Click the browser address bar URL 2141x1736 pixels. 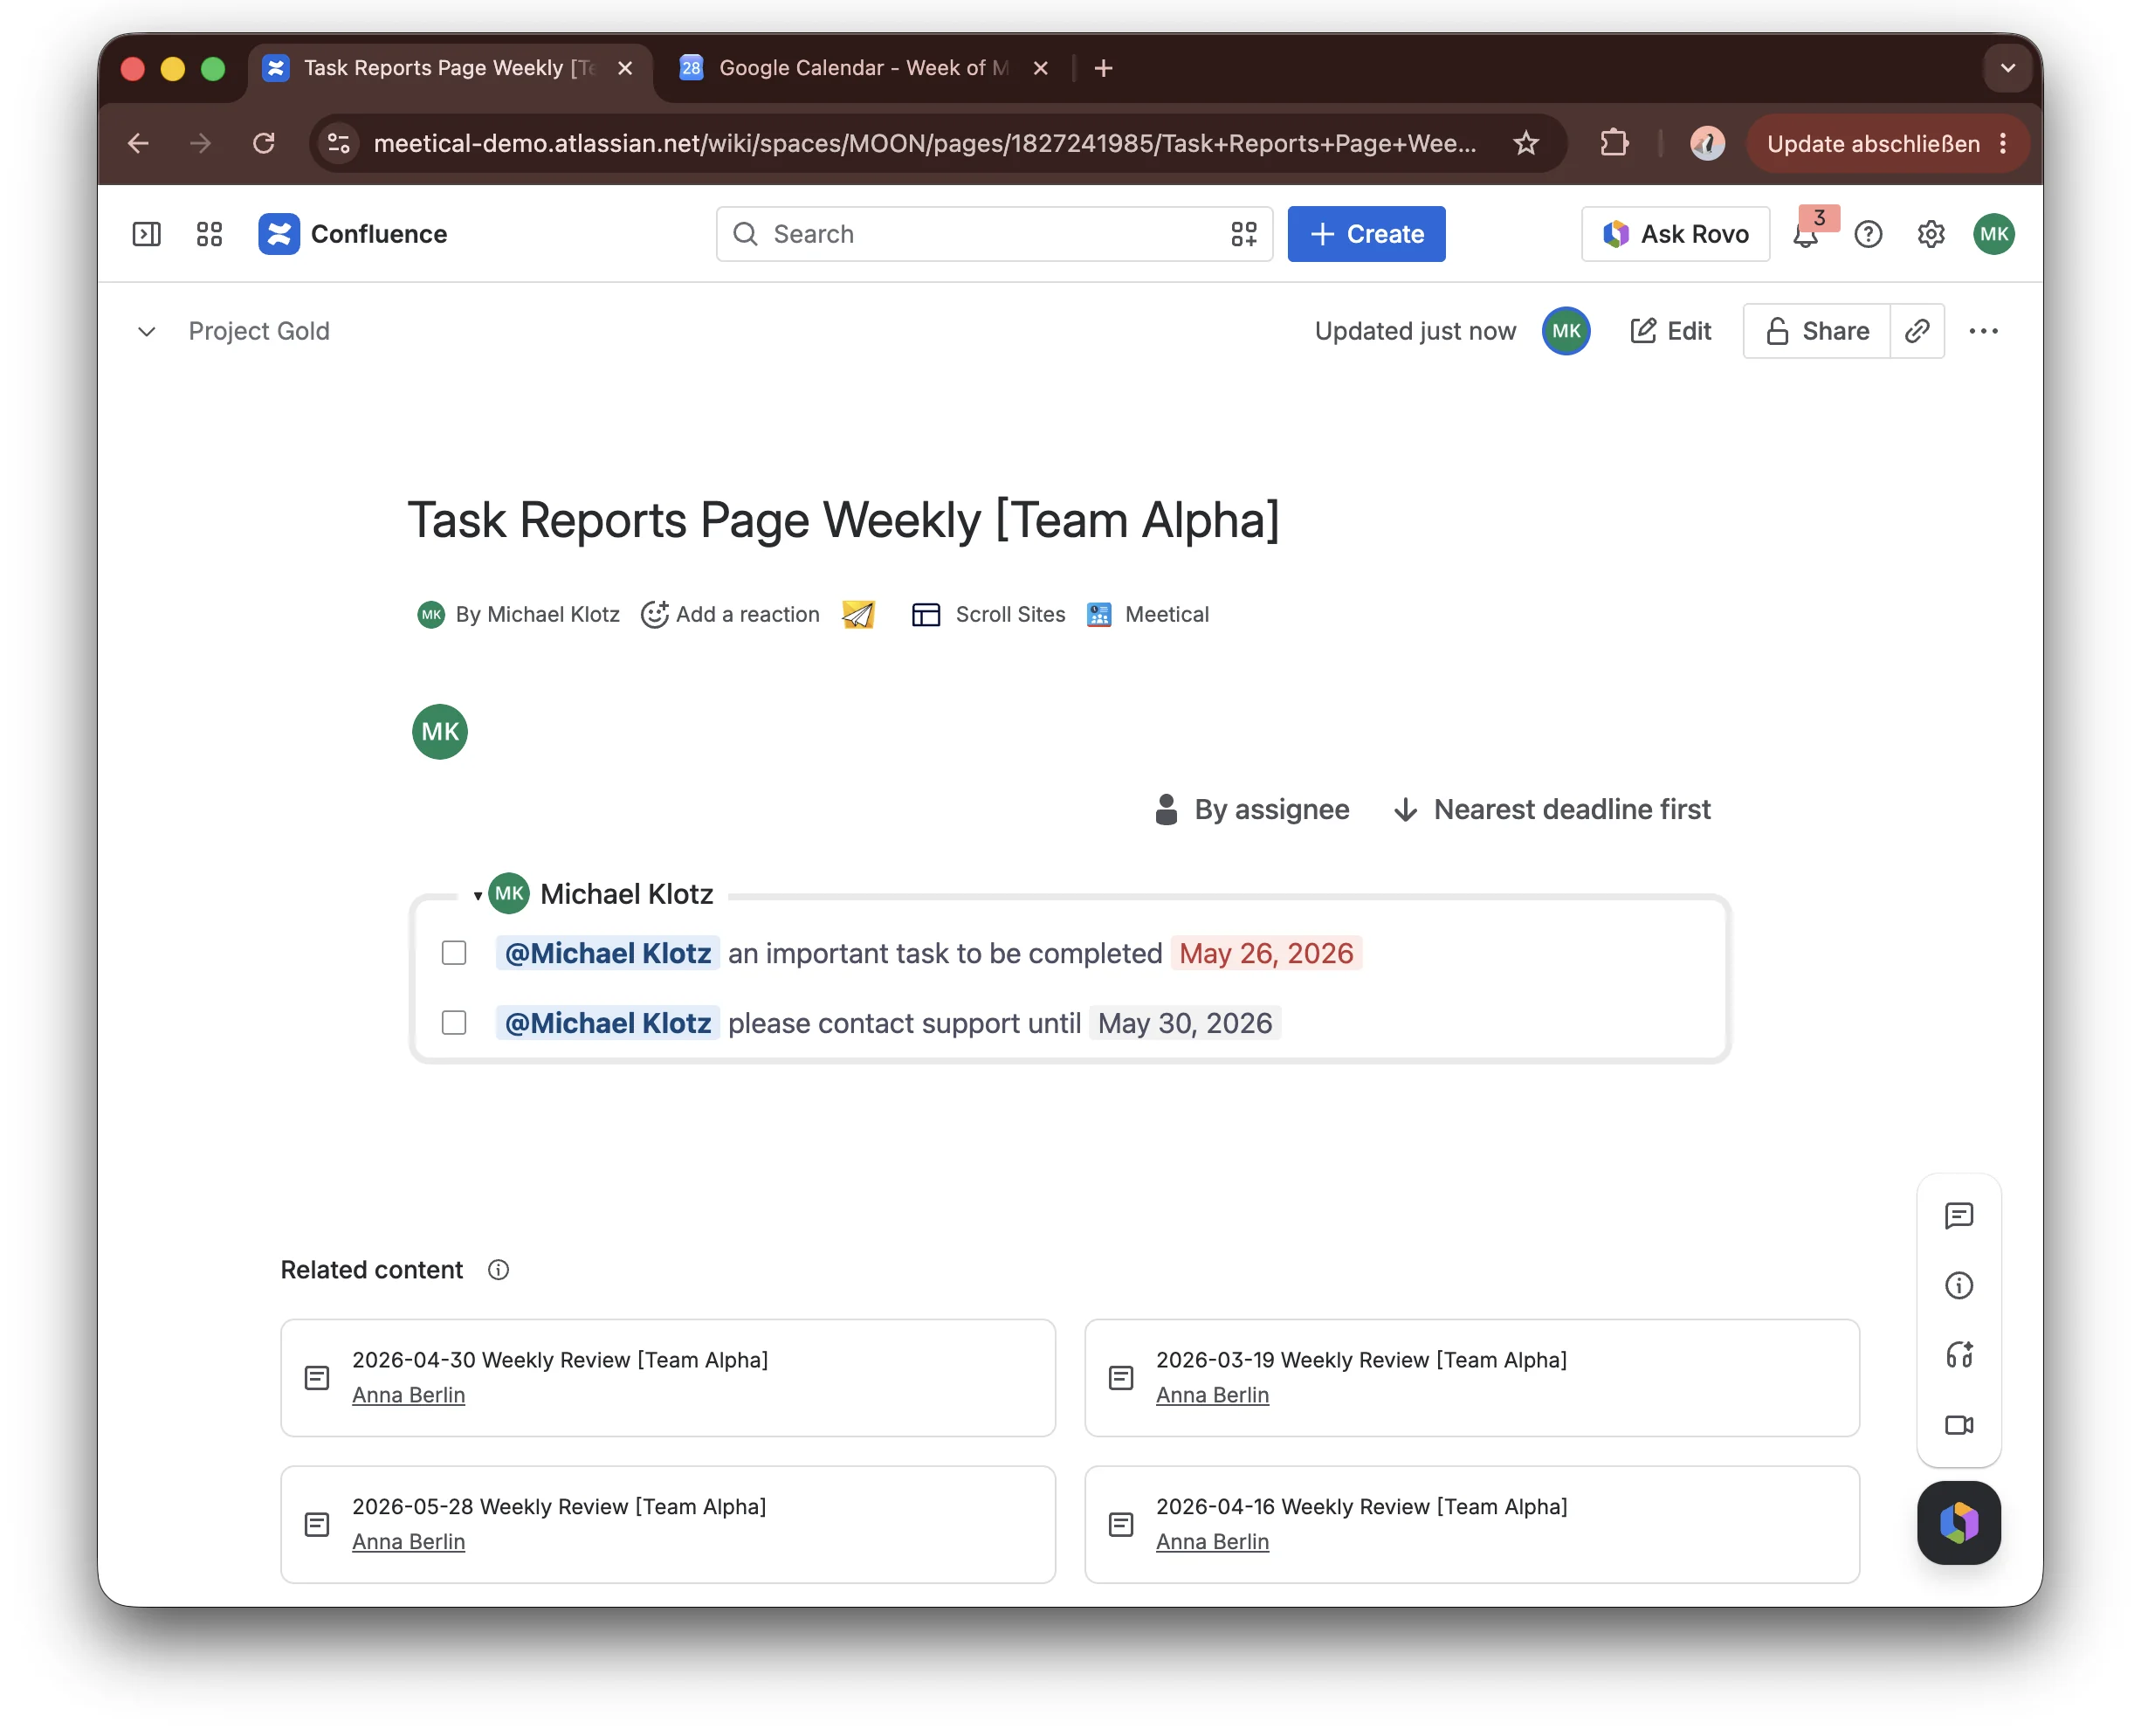pyautogui.click(x=924, y=143)
